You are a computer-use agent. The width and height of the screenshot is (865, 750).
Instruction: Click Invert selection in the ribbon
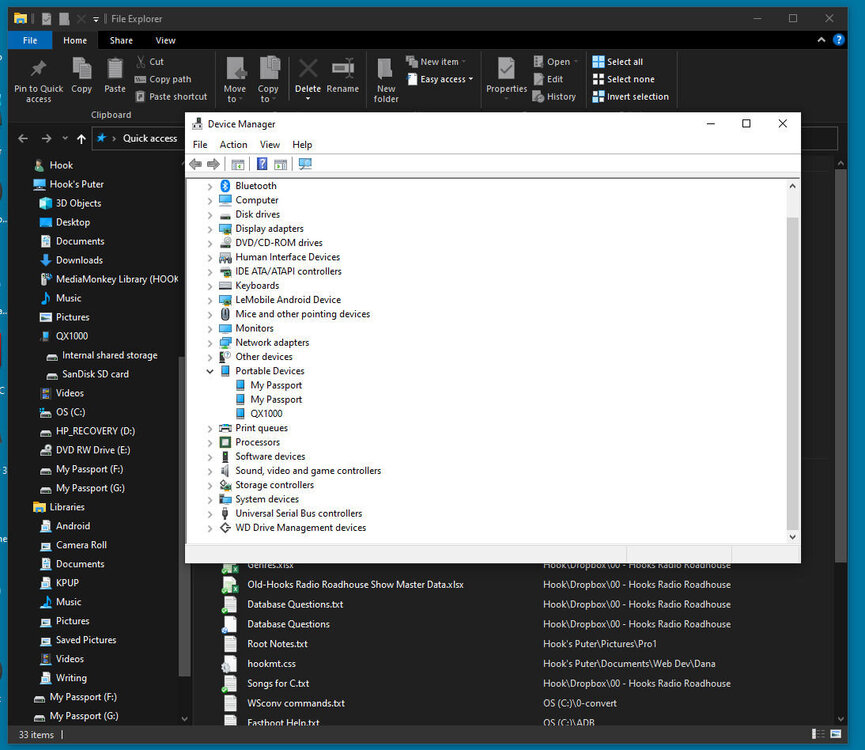click(x=637, y=97)
